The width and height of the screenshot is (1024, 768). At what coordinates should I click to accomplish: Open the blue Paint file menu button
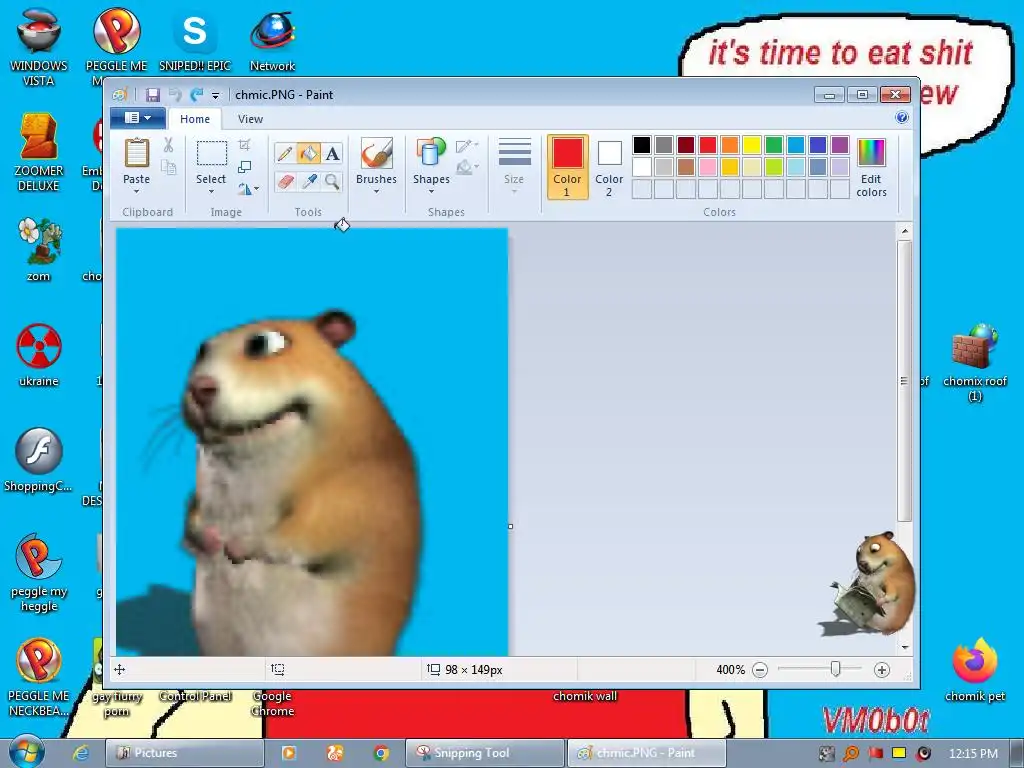(x=137, y=118)
